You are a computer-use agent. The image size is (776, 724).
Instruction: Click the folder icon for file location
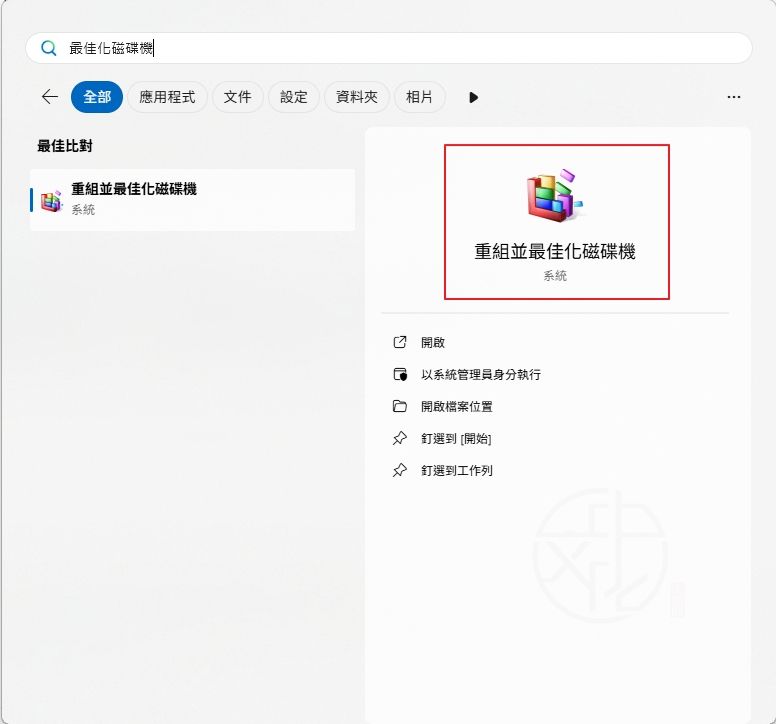tap(400, 406)
